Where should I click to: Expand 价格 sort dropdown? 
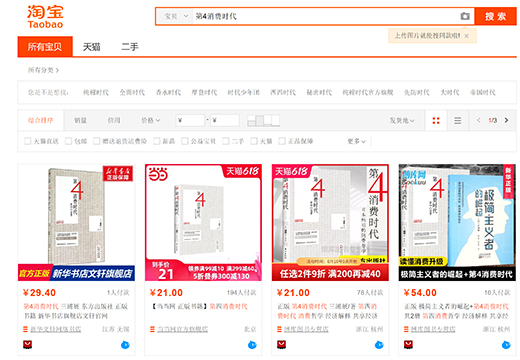point(150,120)
